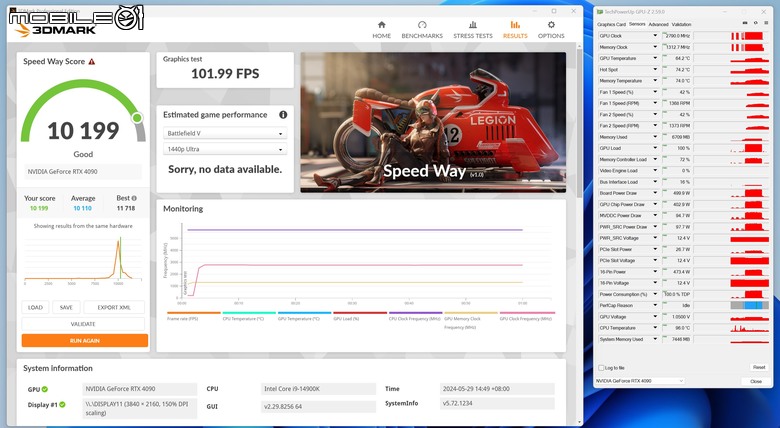This screenshot has height=428, width=780.
Task: Click the EXPORT XML button
Action: point(114,308)
